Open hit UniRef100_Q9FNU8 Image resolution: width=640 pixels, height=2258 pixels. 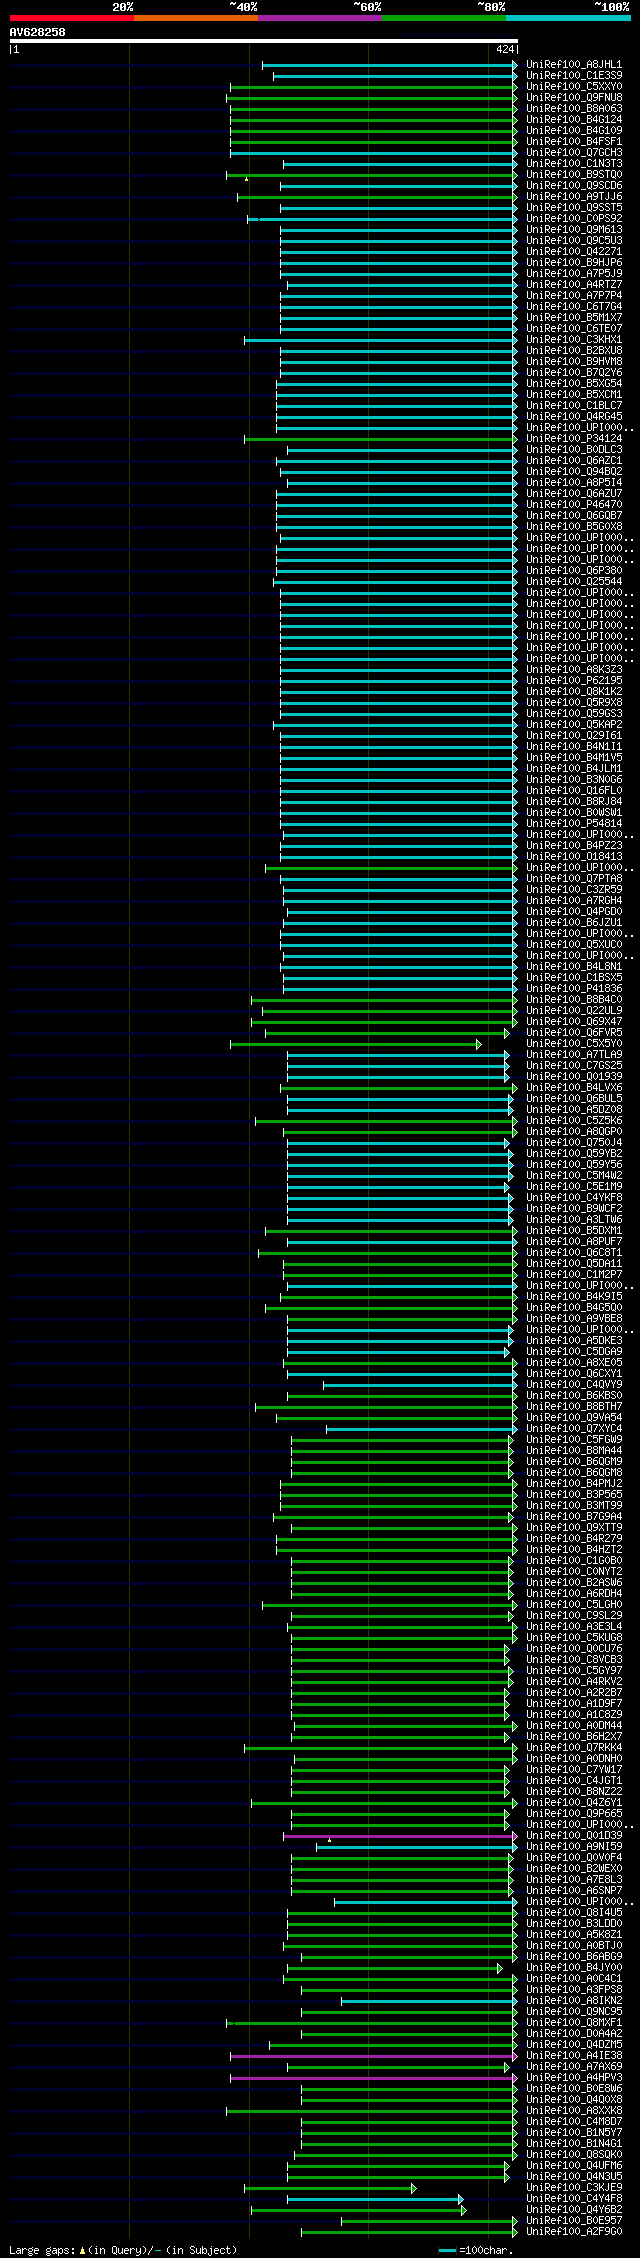pos(574,97)
